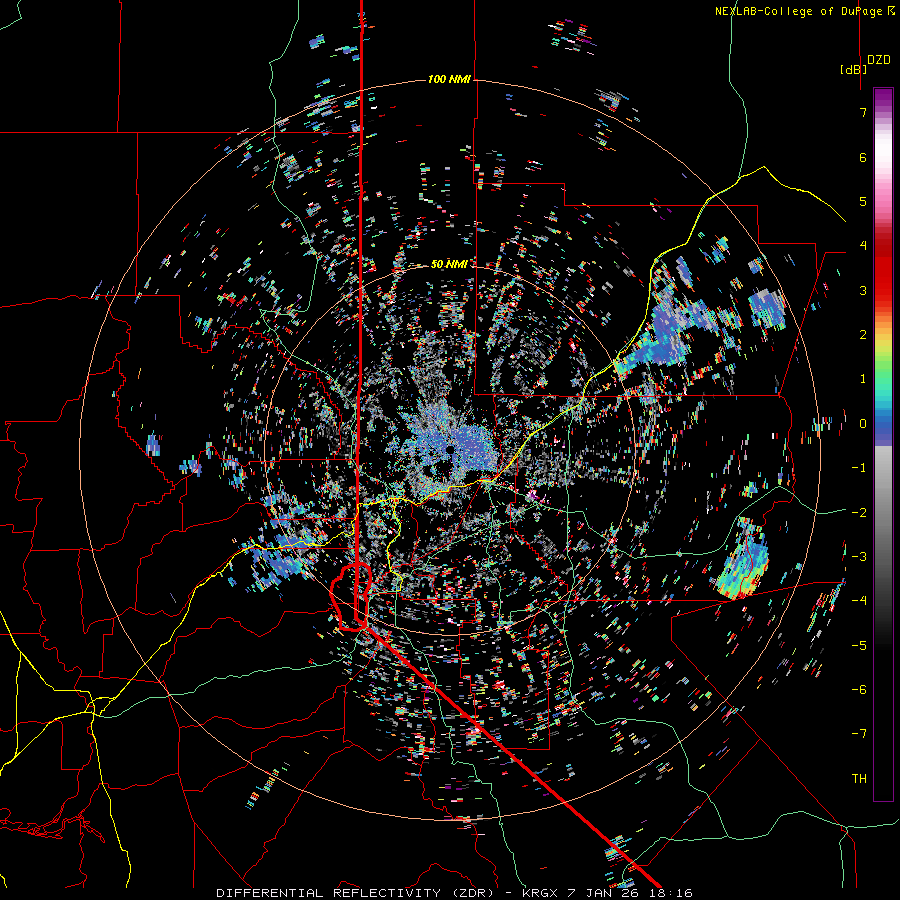The height and width of the screenshot is (900, 900).
Task: Click the -6 scale tick label
Action: tap(859, 689)
